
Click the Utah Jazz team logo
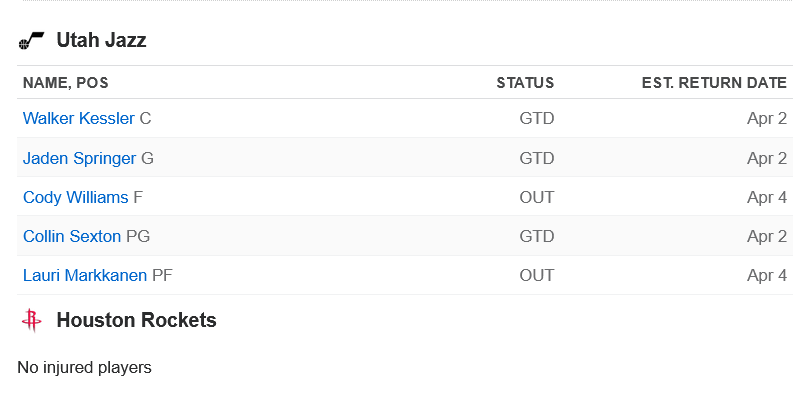tap(31, 40)
